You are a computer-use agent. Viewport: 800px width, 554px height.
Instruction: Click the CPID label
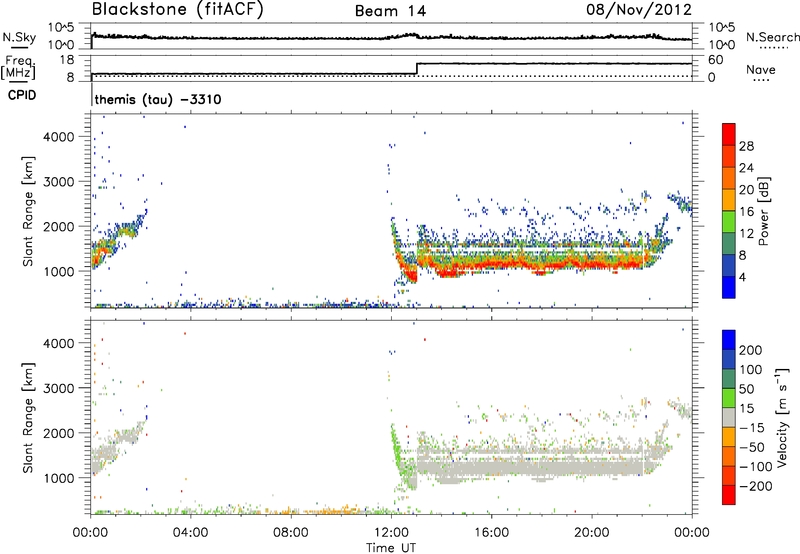[x=22, y=95]
